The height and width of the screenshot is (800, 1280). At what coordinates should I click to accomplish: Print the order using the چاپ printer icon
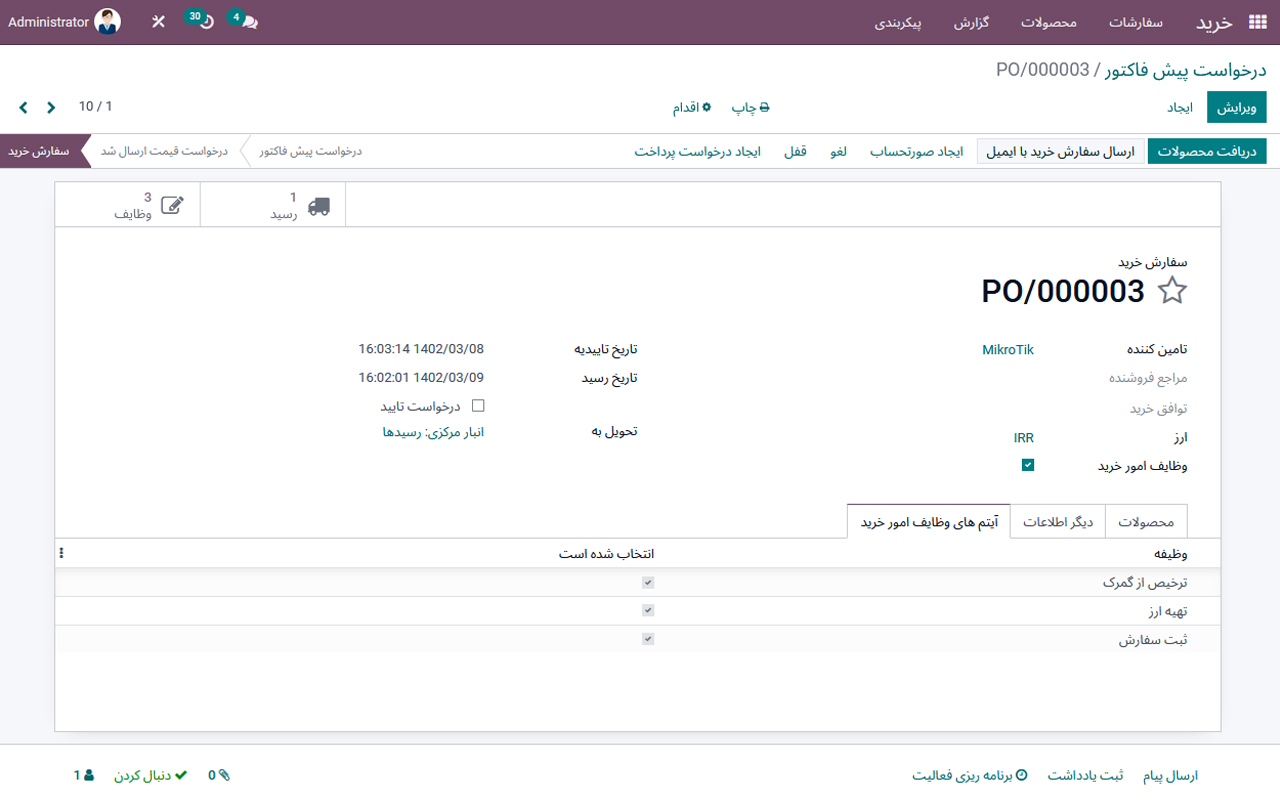[763, 107]
